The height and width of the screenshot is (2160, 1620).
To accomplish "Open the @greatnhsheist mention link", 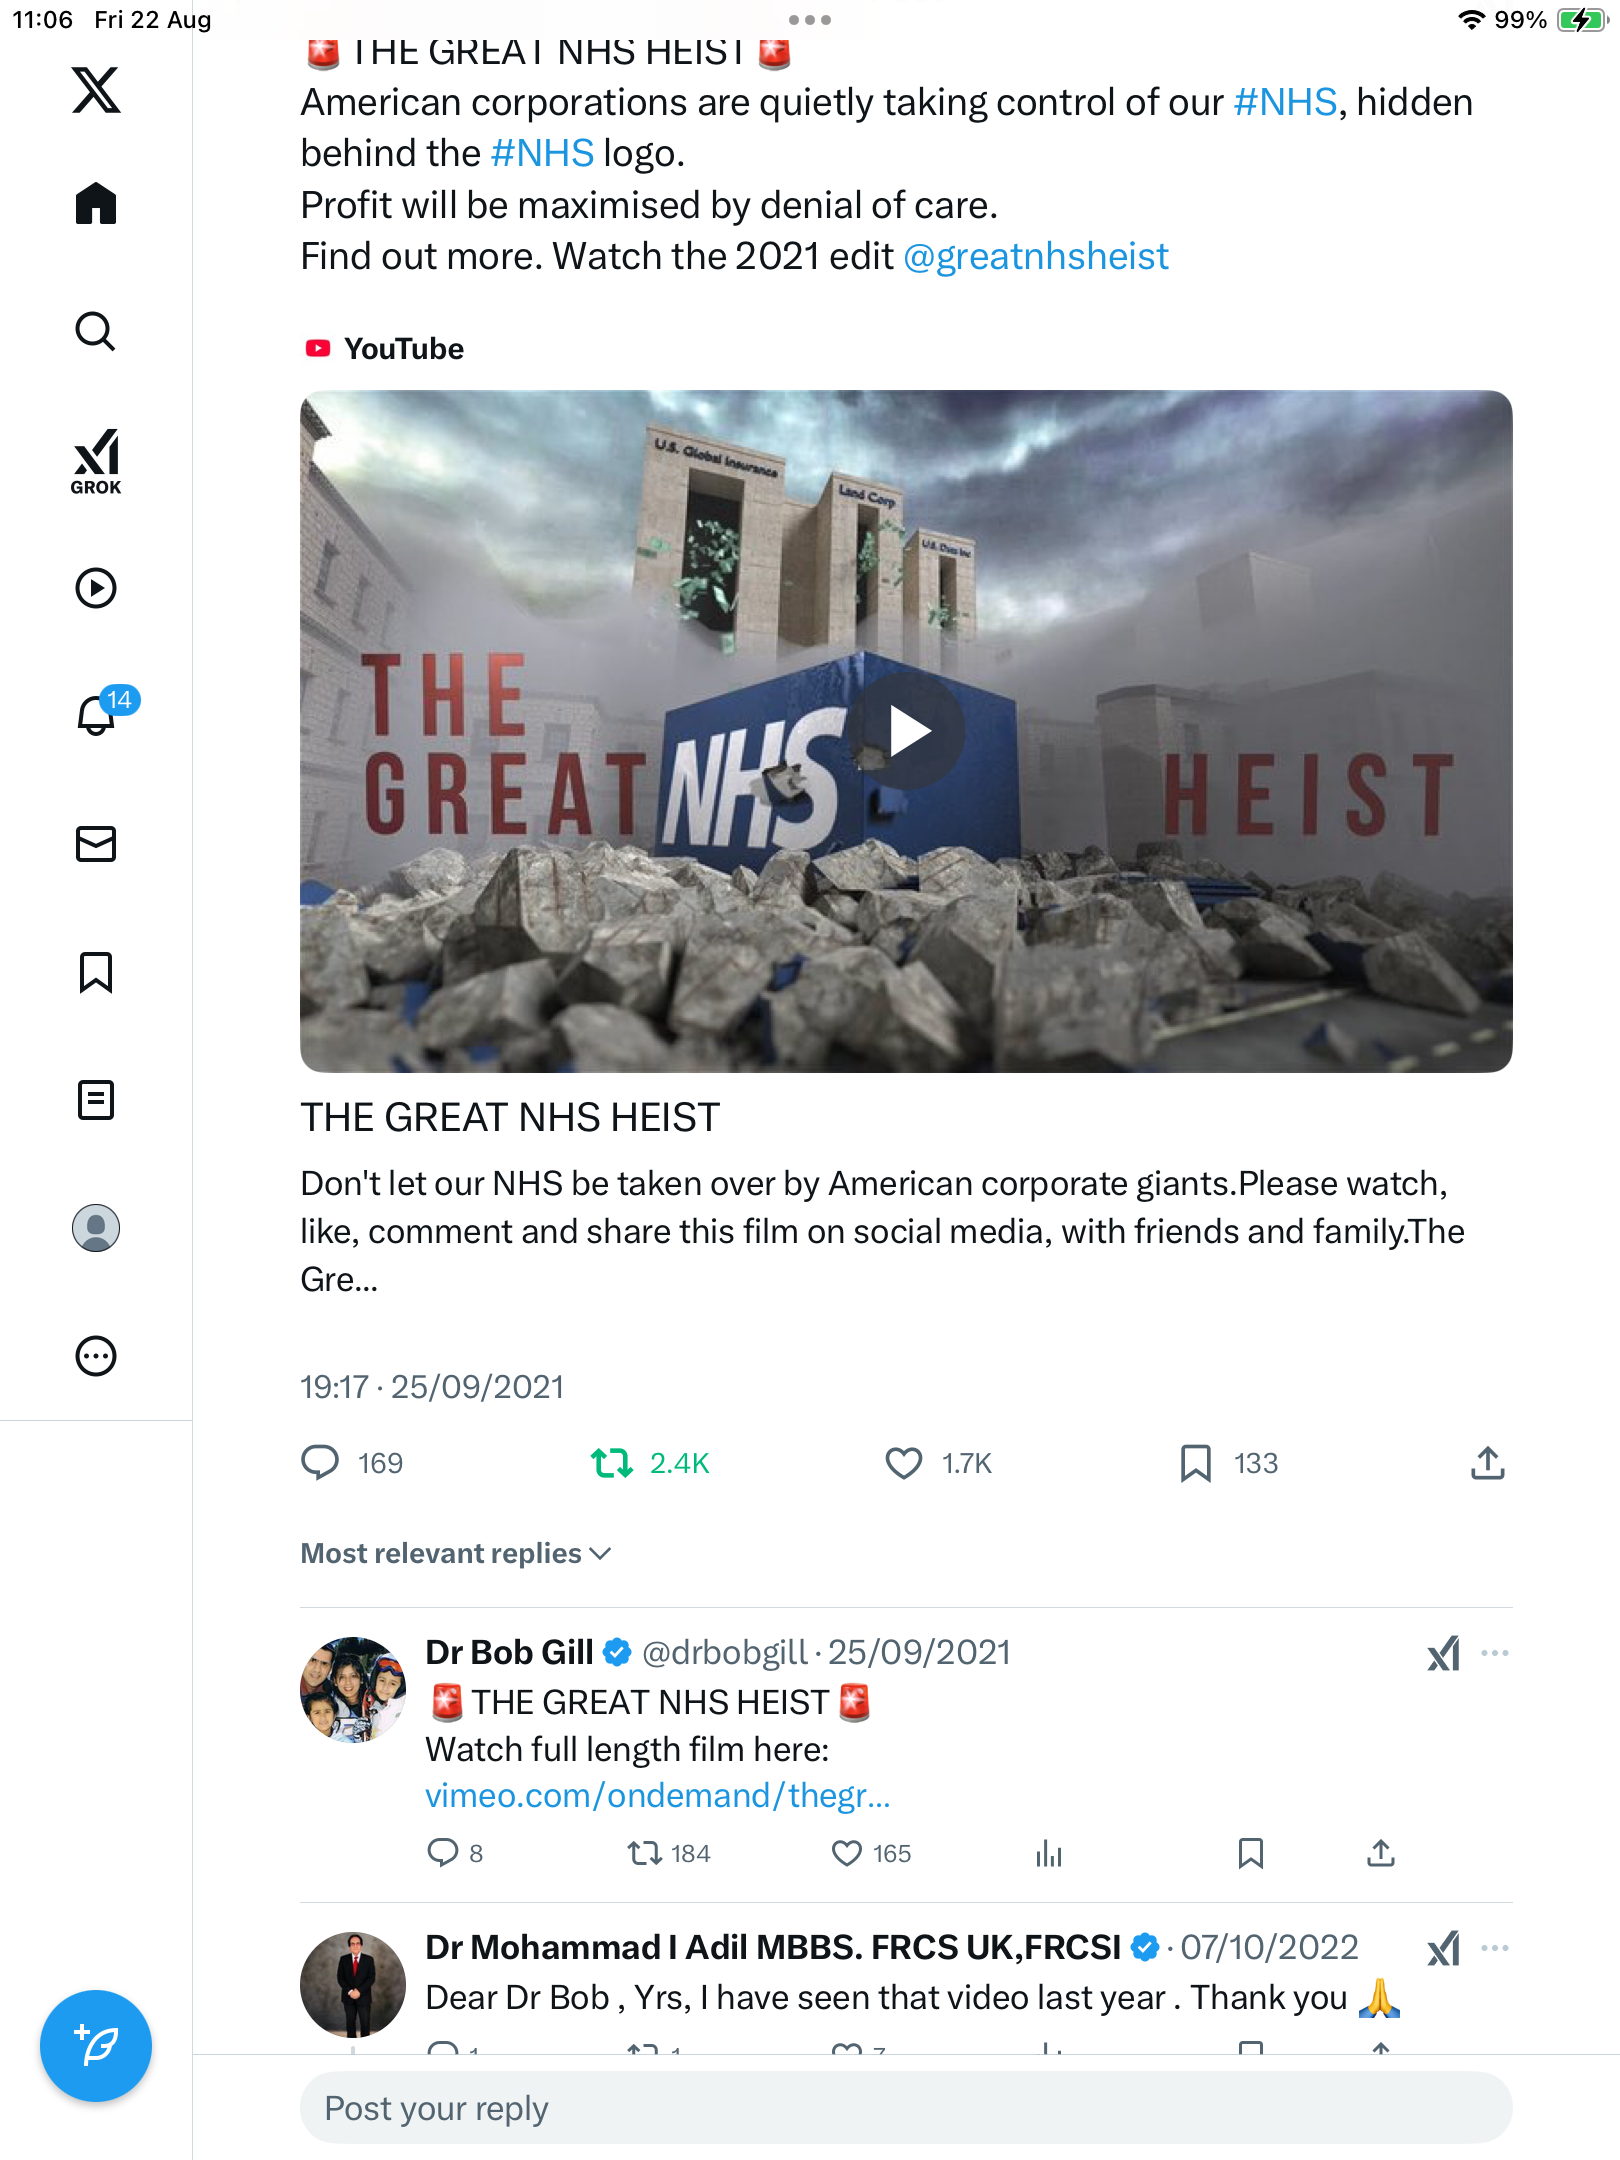I will pos(1036,257).
